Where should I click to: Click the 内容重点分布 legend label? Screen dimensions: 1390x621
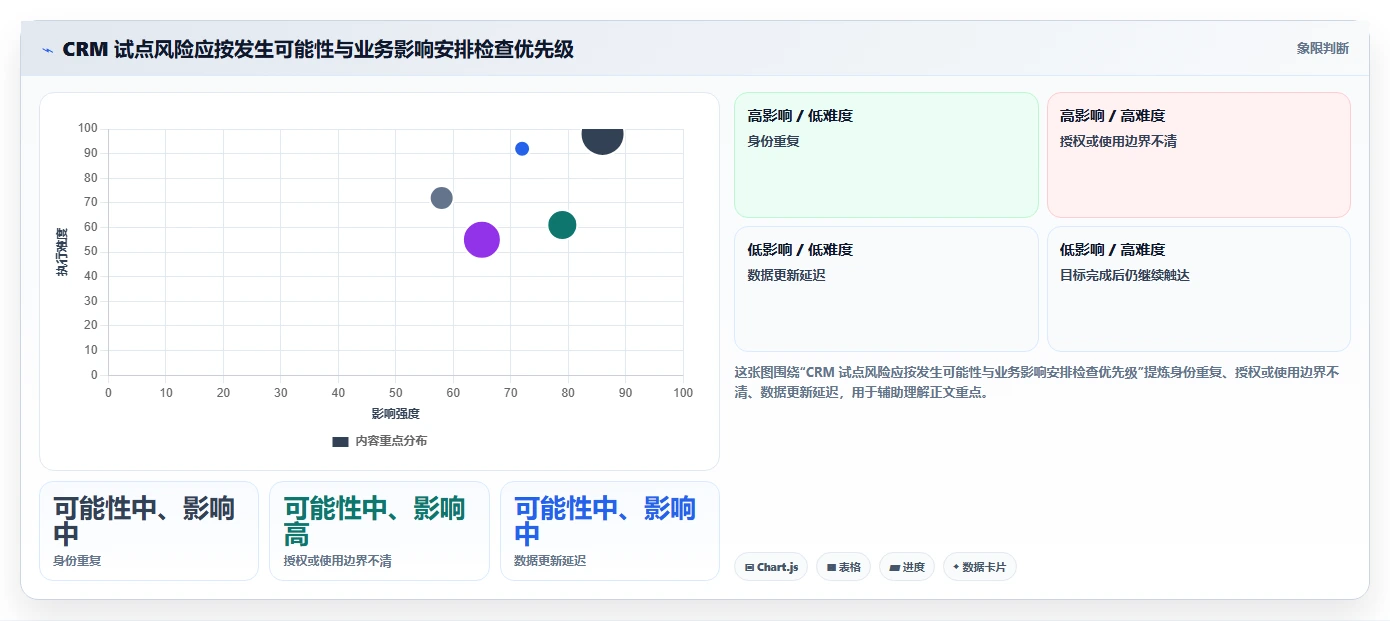click(x=391, y=441)
